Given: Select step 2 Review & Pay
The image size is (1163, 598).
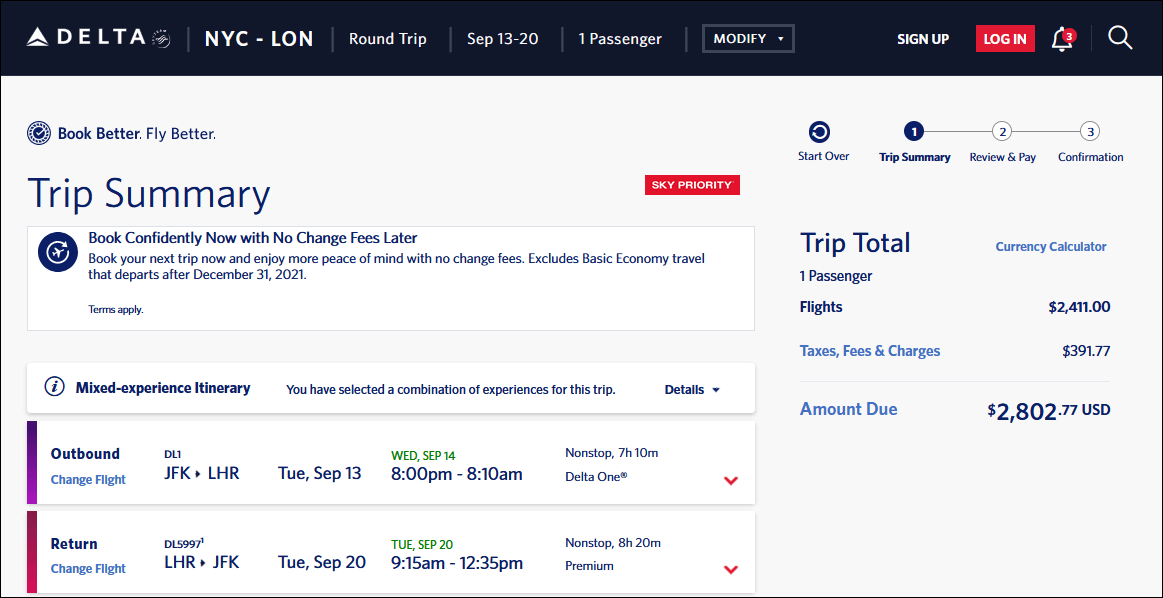Looking at the screenshot, I should (x=1002, y=131).
